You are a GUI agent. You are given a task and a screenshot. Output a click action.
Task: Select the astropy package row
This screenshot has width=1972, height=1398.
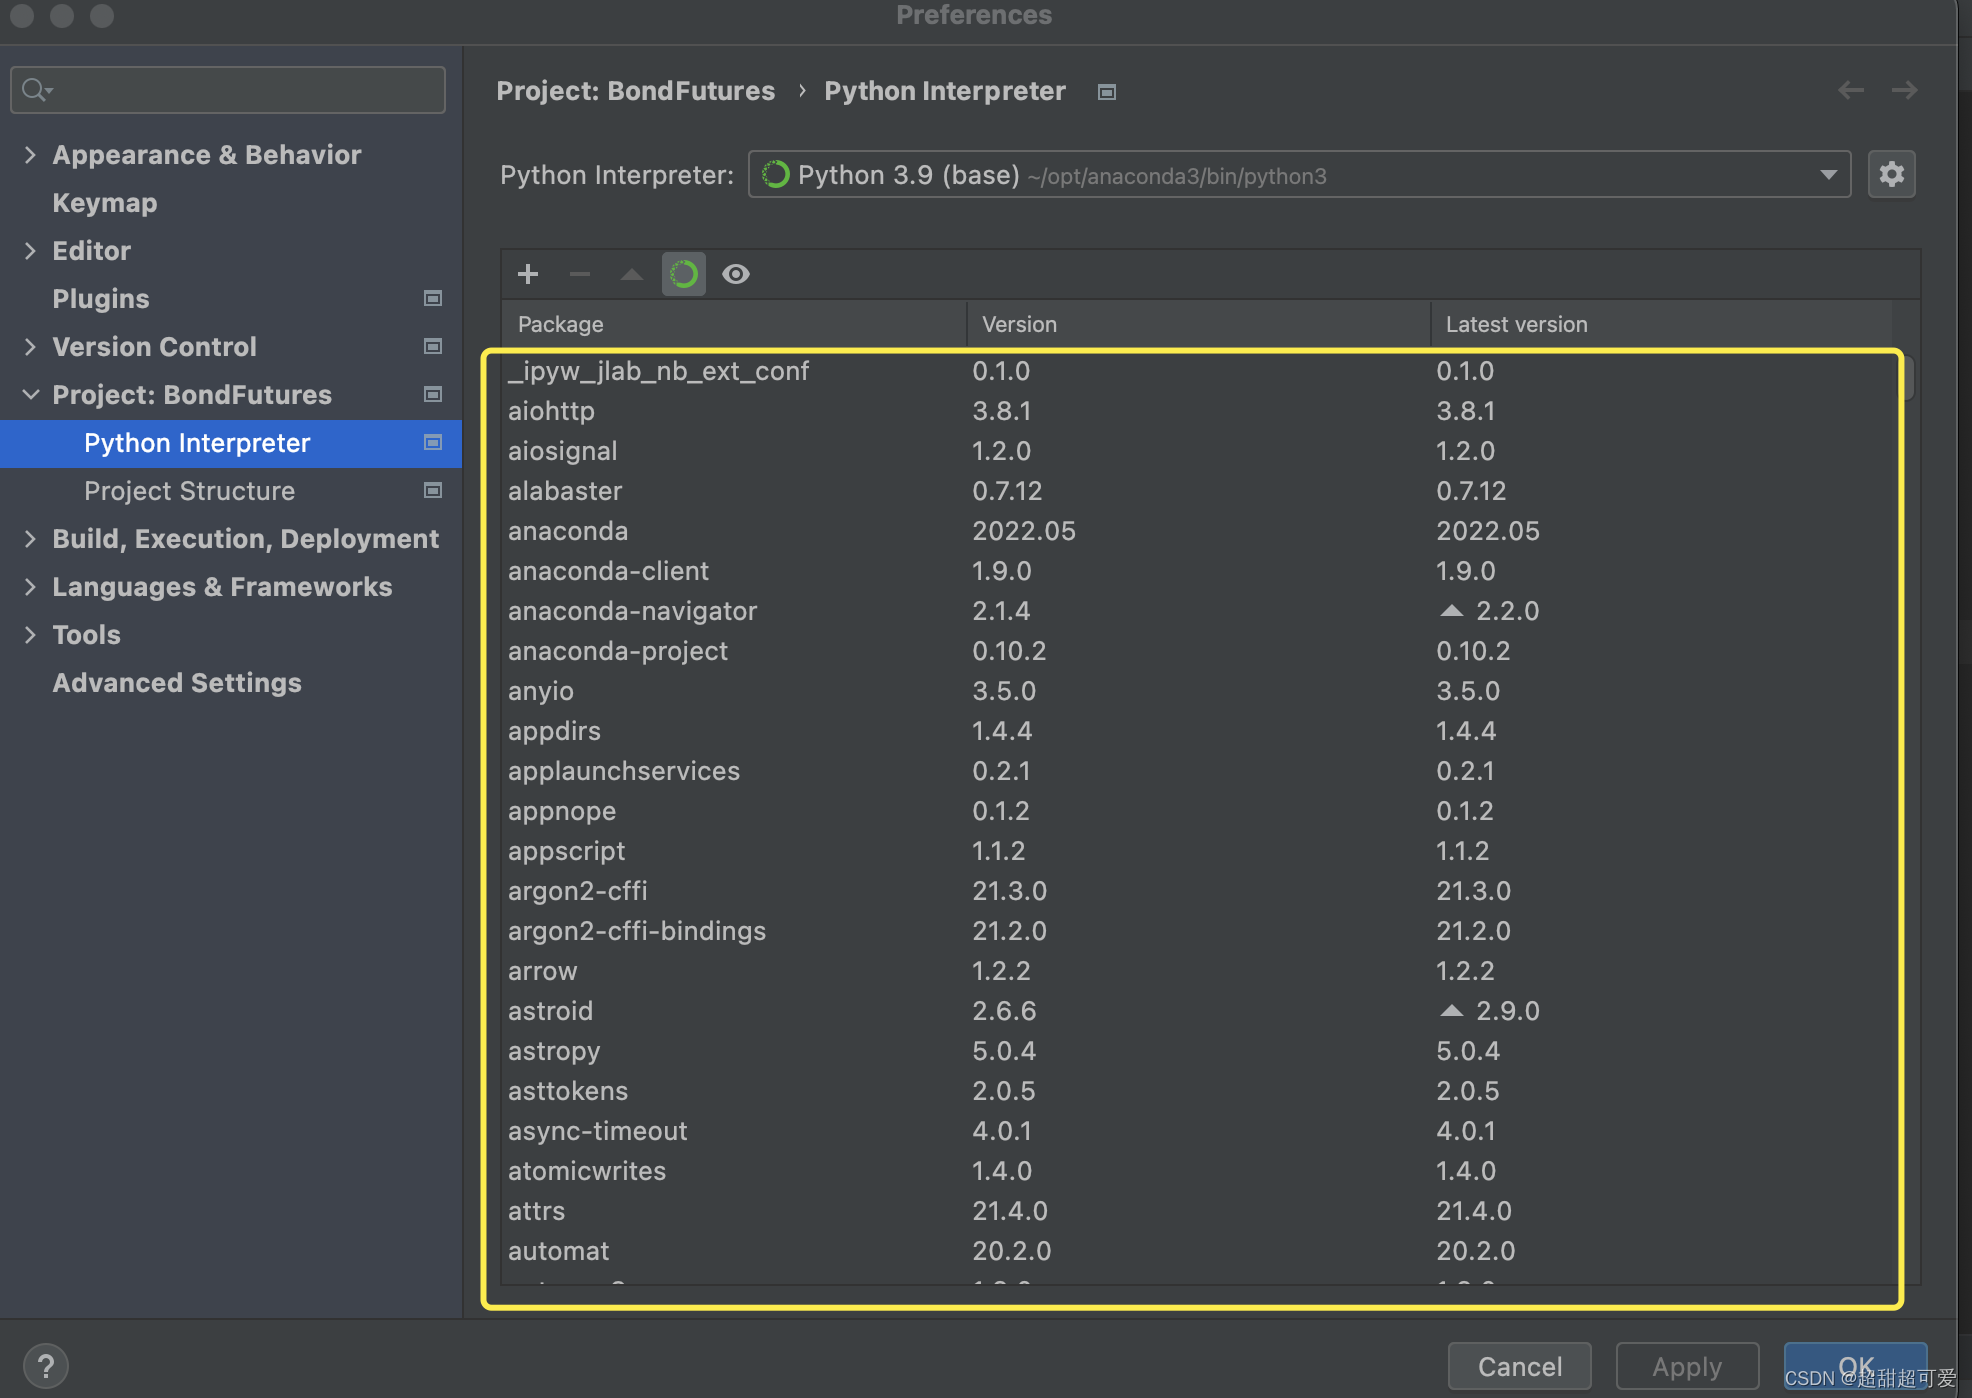(1196, 1051)
